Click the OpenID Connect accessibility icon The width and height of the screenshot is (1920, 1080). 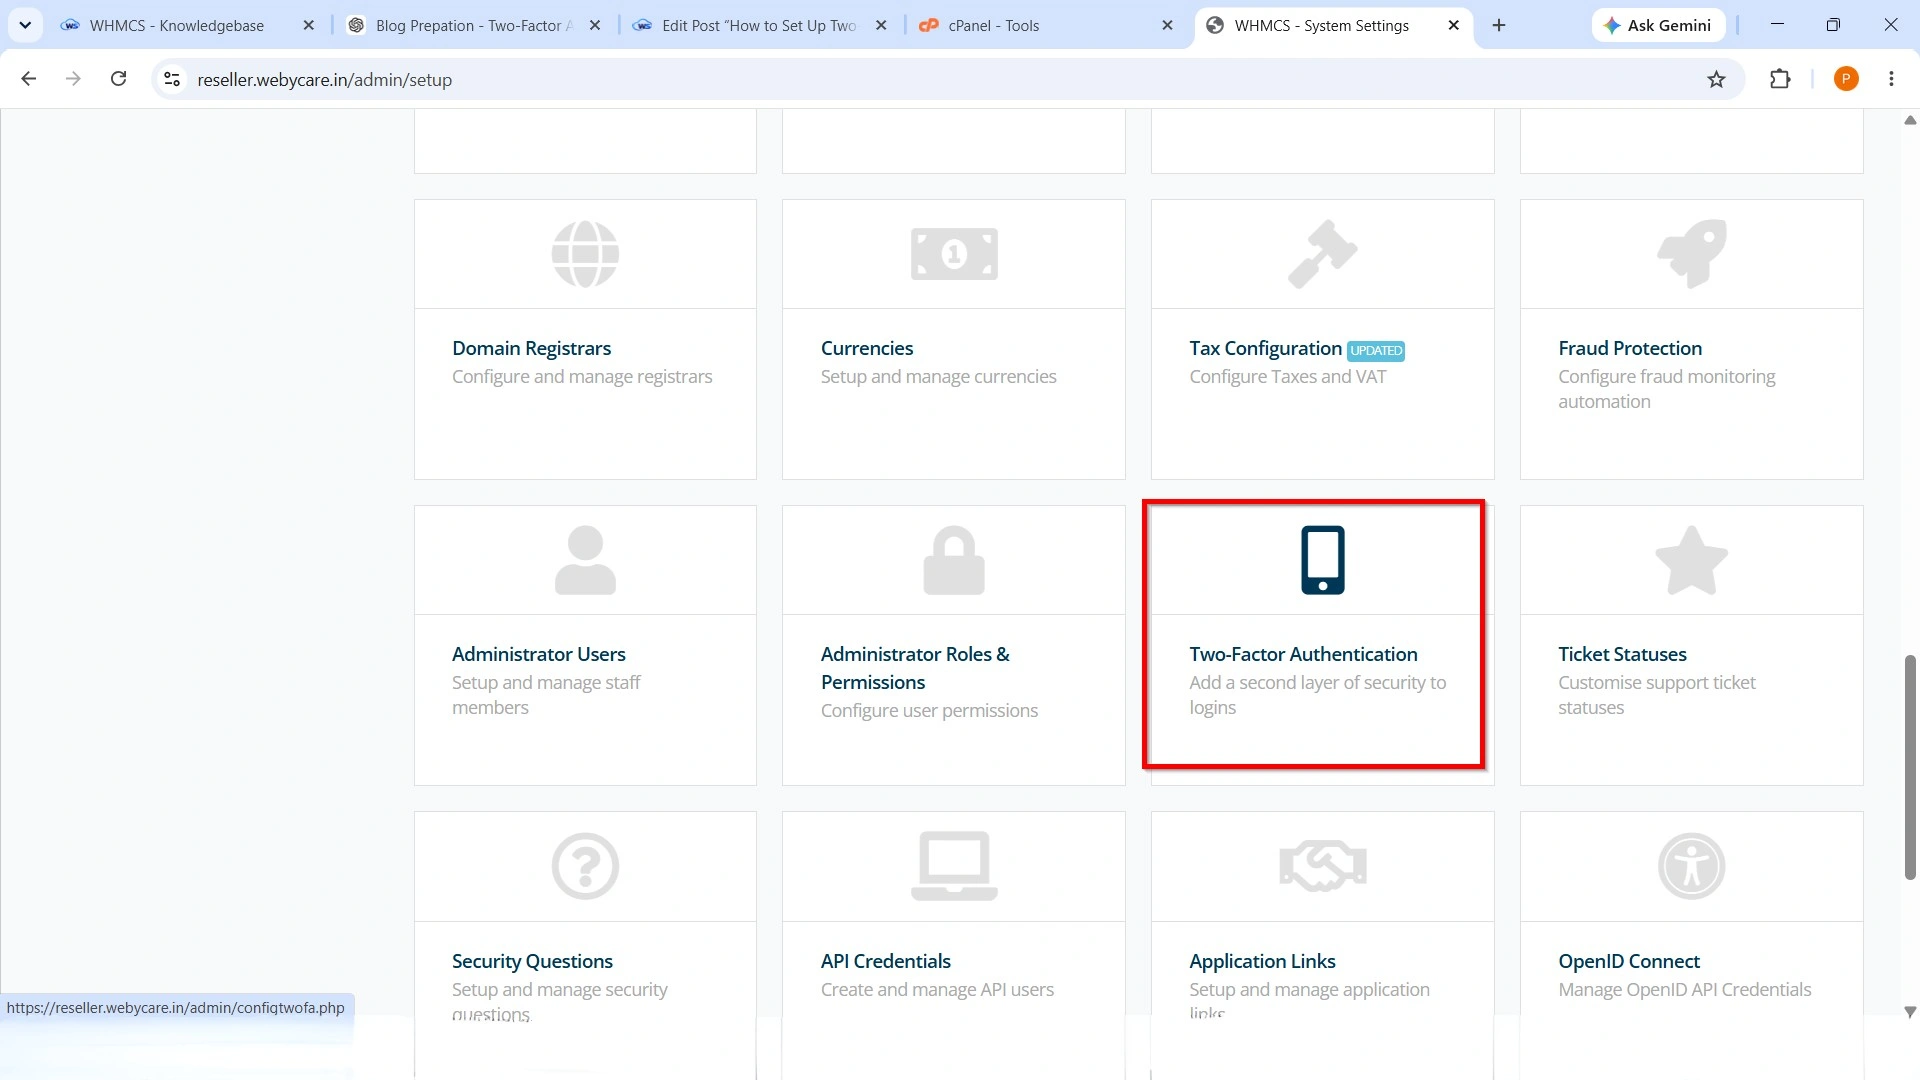(1691, 866)
